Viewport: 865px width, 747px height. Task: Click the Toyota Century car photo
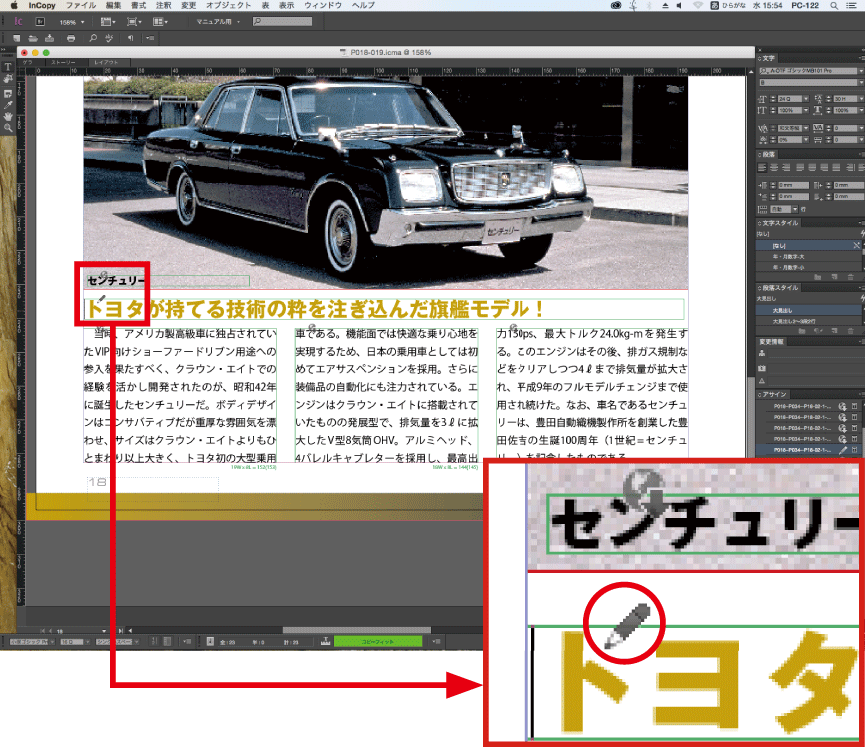click(x=386, y=182)
